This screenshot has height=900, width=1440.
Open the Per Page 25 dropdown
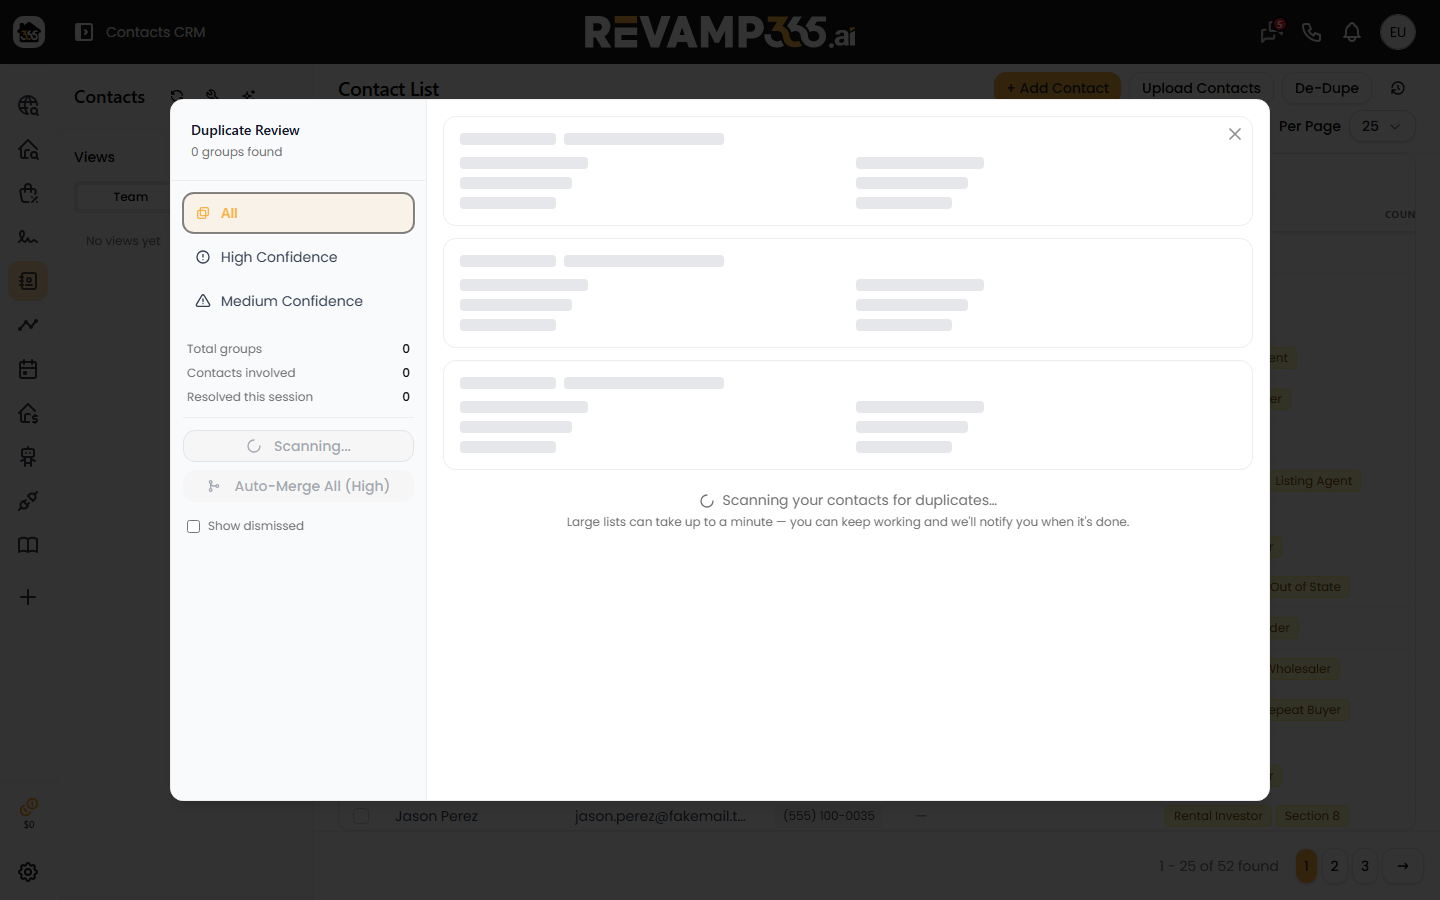[1382, 126]
